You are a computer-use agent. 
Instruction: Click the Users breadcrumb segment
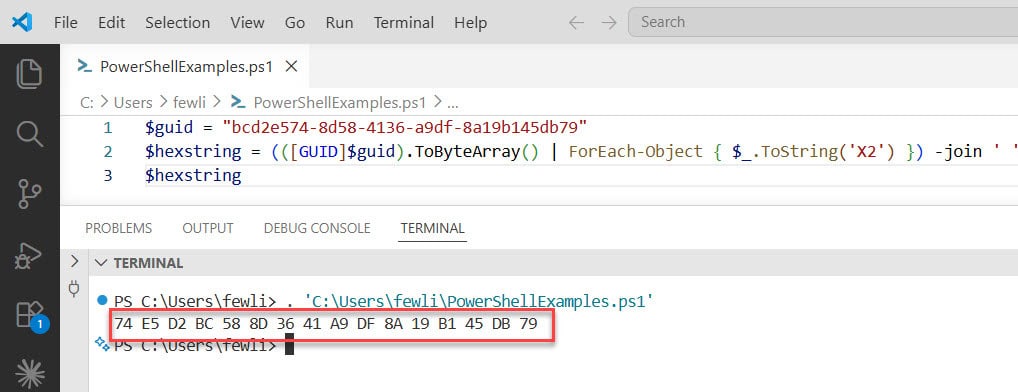coord(133,103)
